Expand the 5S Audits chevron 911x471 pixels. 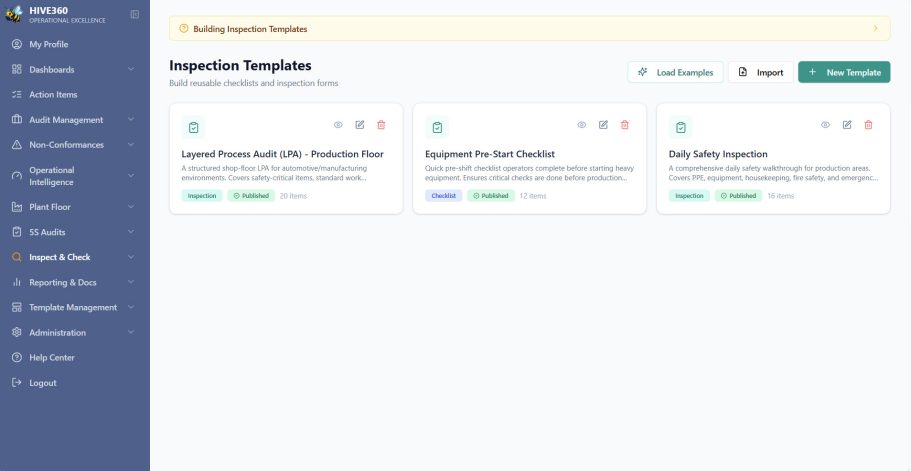131,232
